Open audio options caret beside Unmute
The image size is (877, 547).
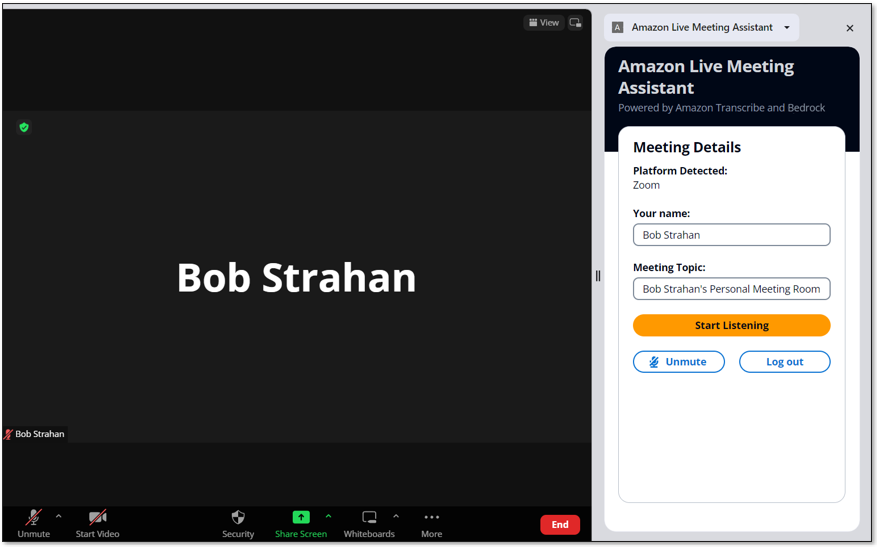coord(59,516)
